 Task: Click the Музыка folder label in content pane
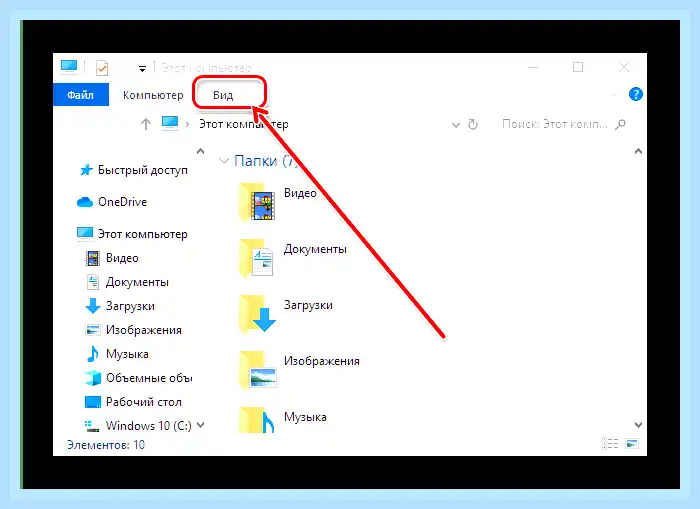[305, 417]
